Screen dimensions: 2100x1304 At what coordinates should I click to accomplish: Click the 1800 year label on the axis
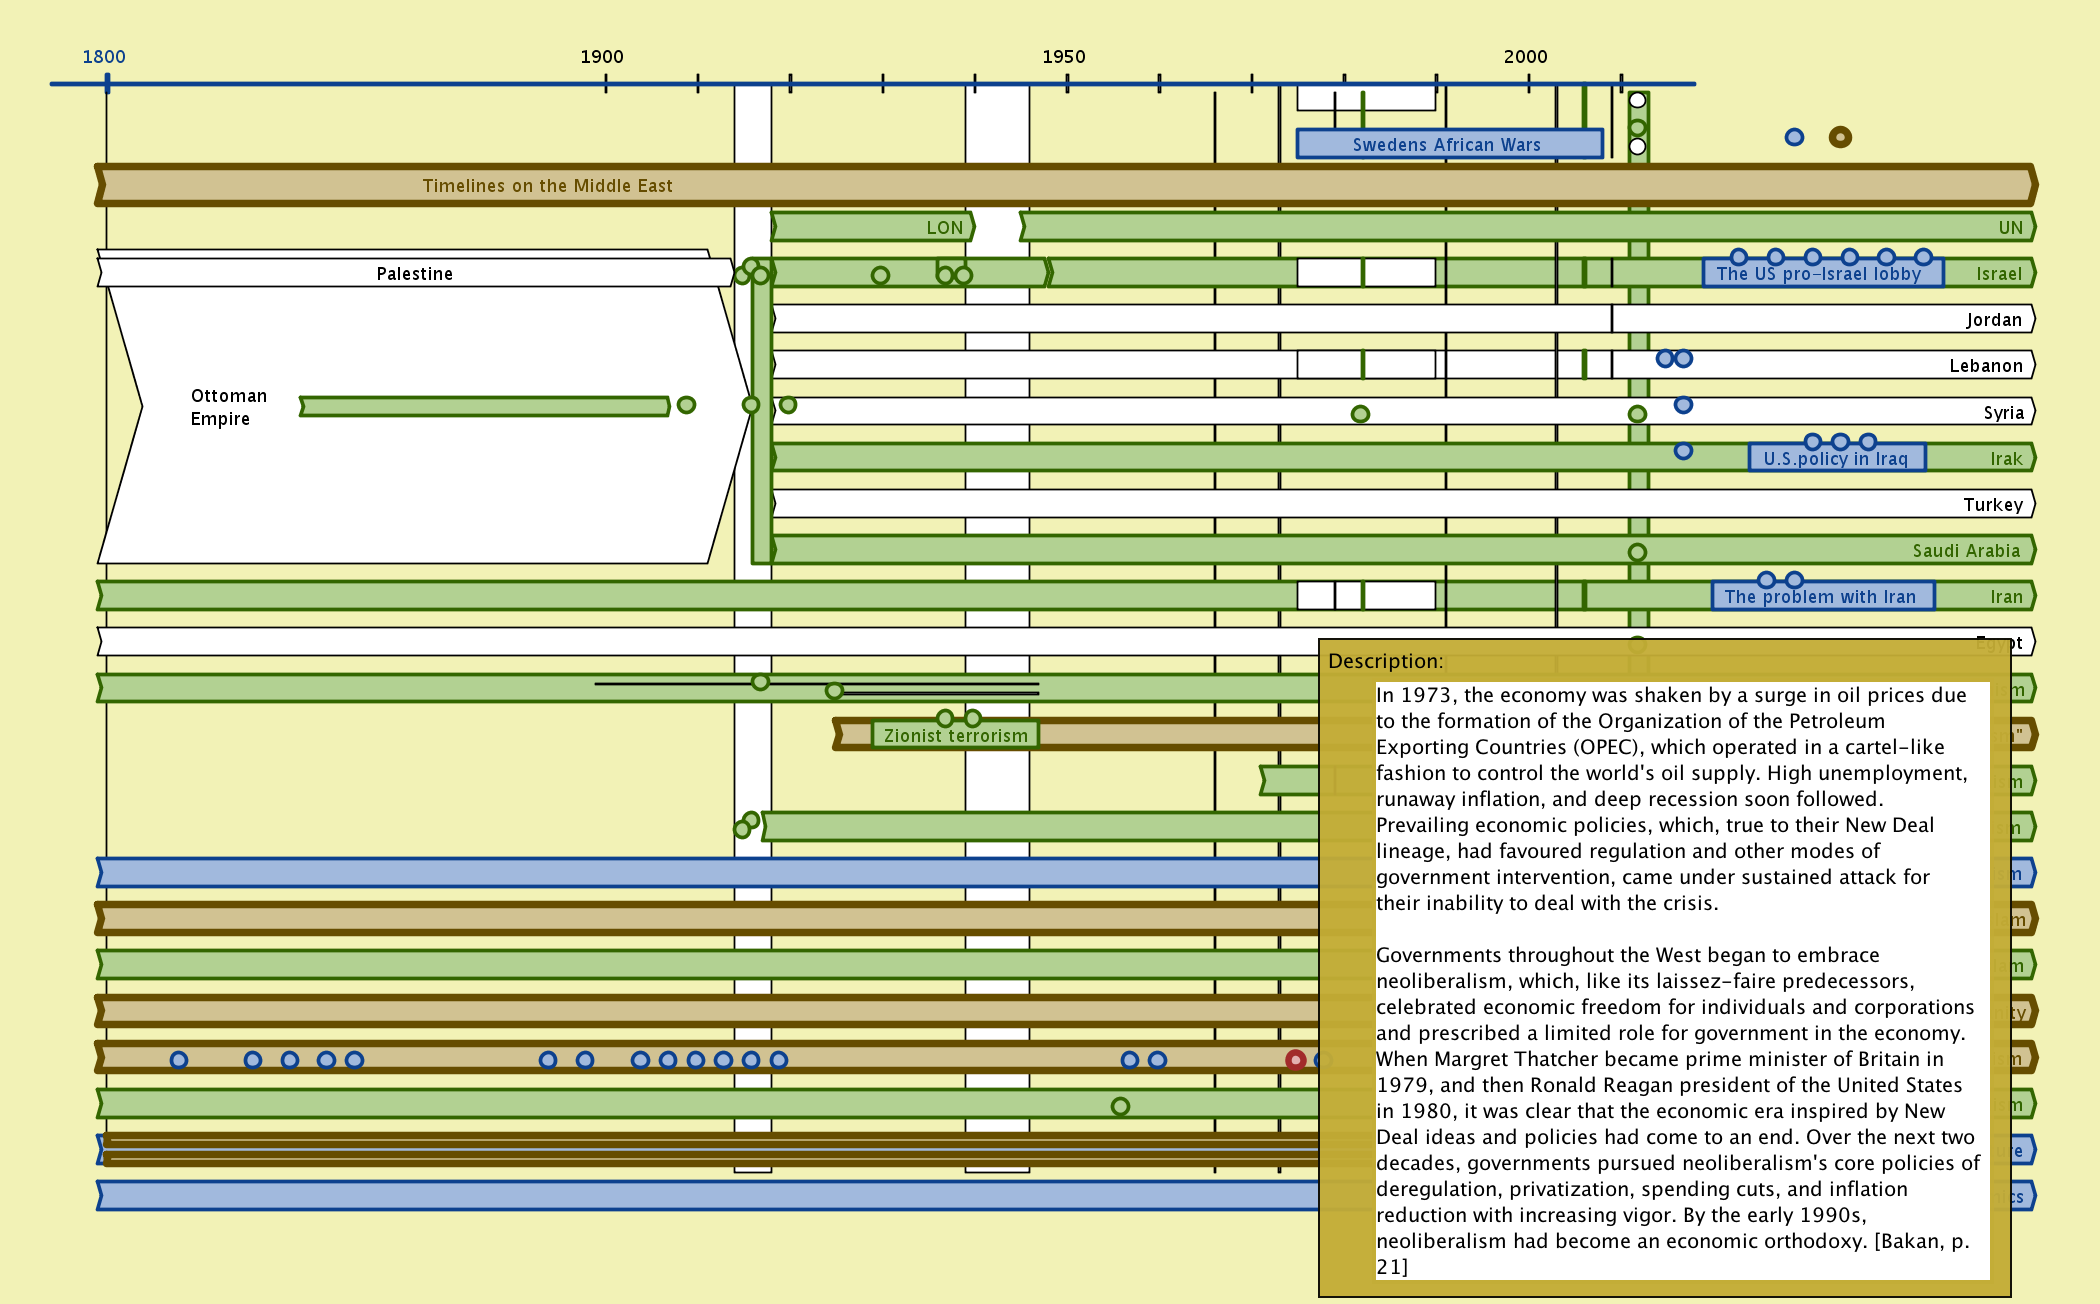click(x=104, y=57)
